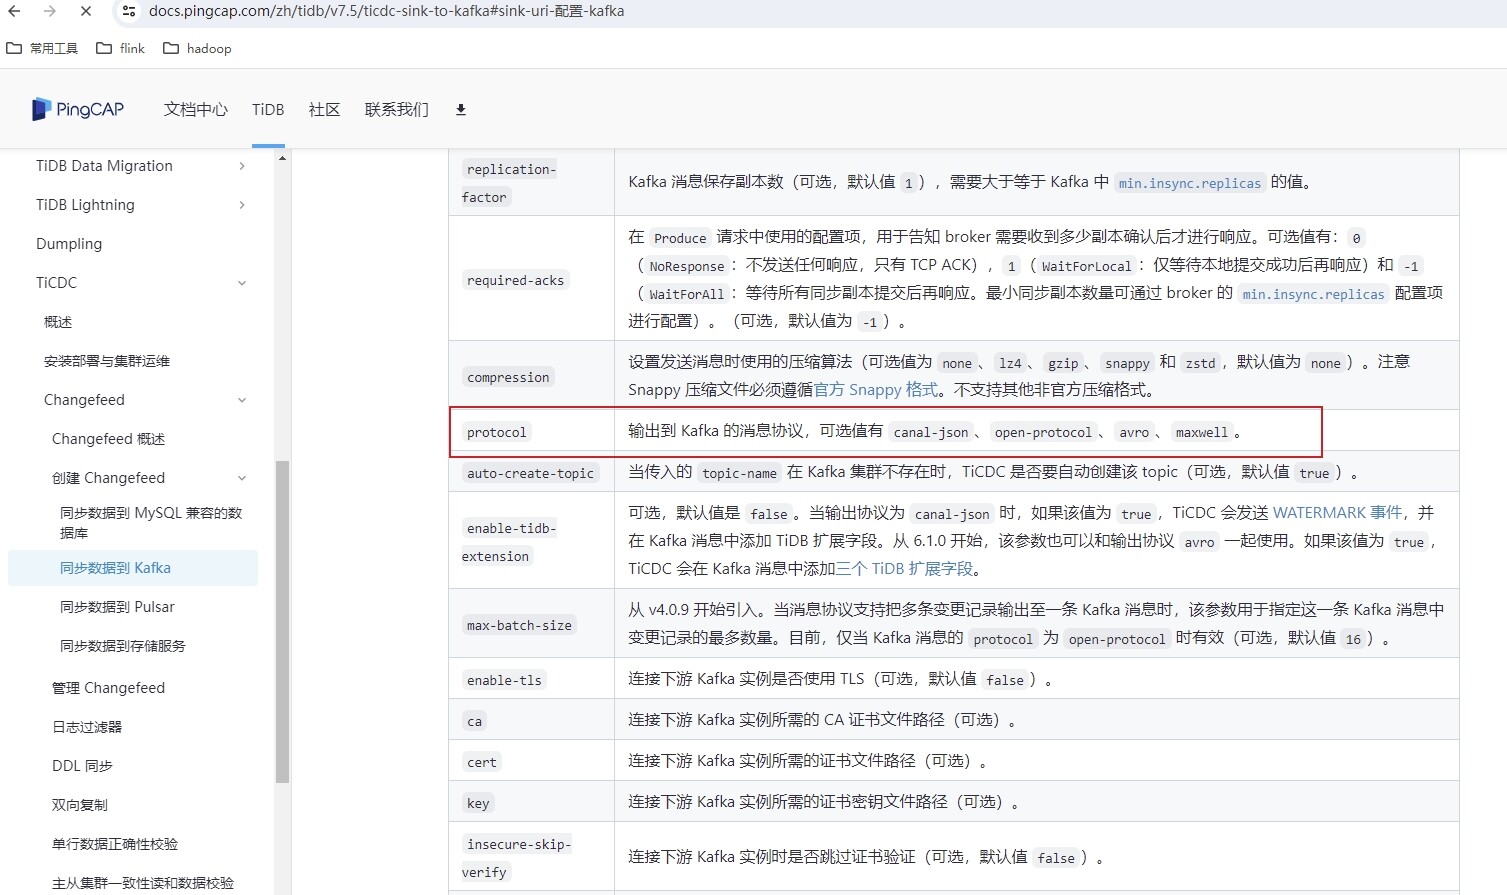Open 三个 TiDB 扩展字段 link
The height and width of the screenshot is (895, 1507).
[904, 569]
